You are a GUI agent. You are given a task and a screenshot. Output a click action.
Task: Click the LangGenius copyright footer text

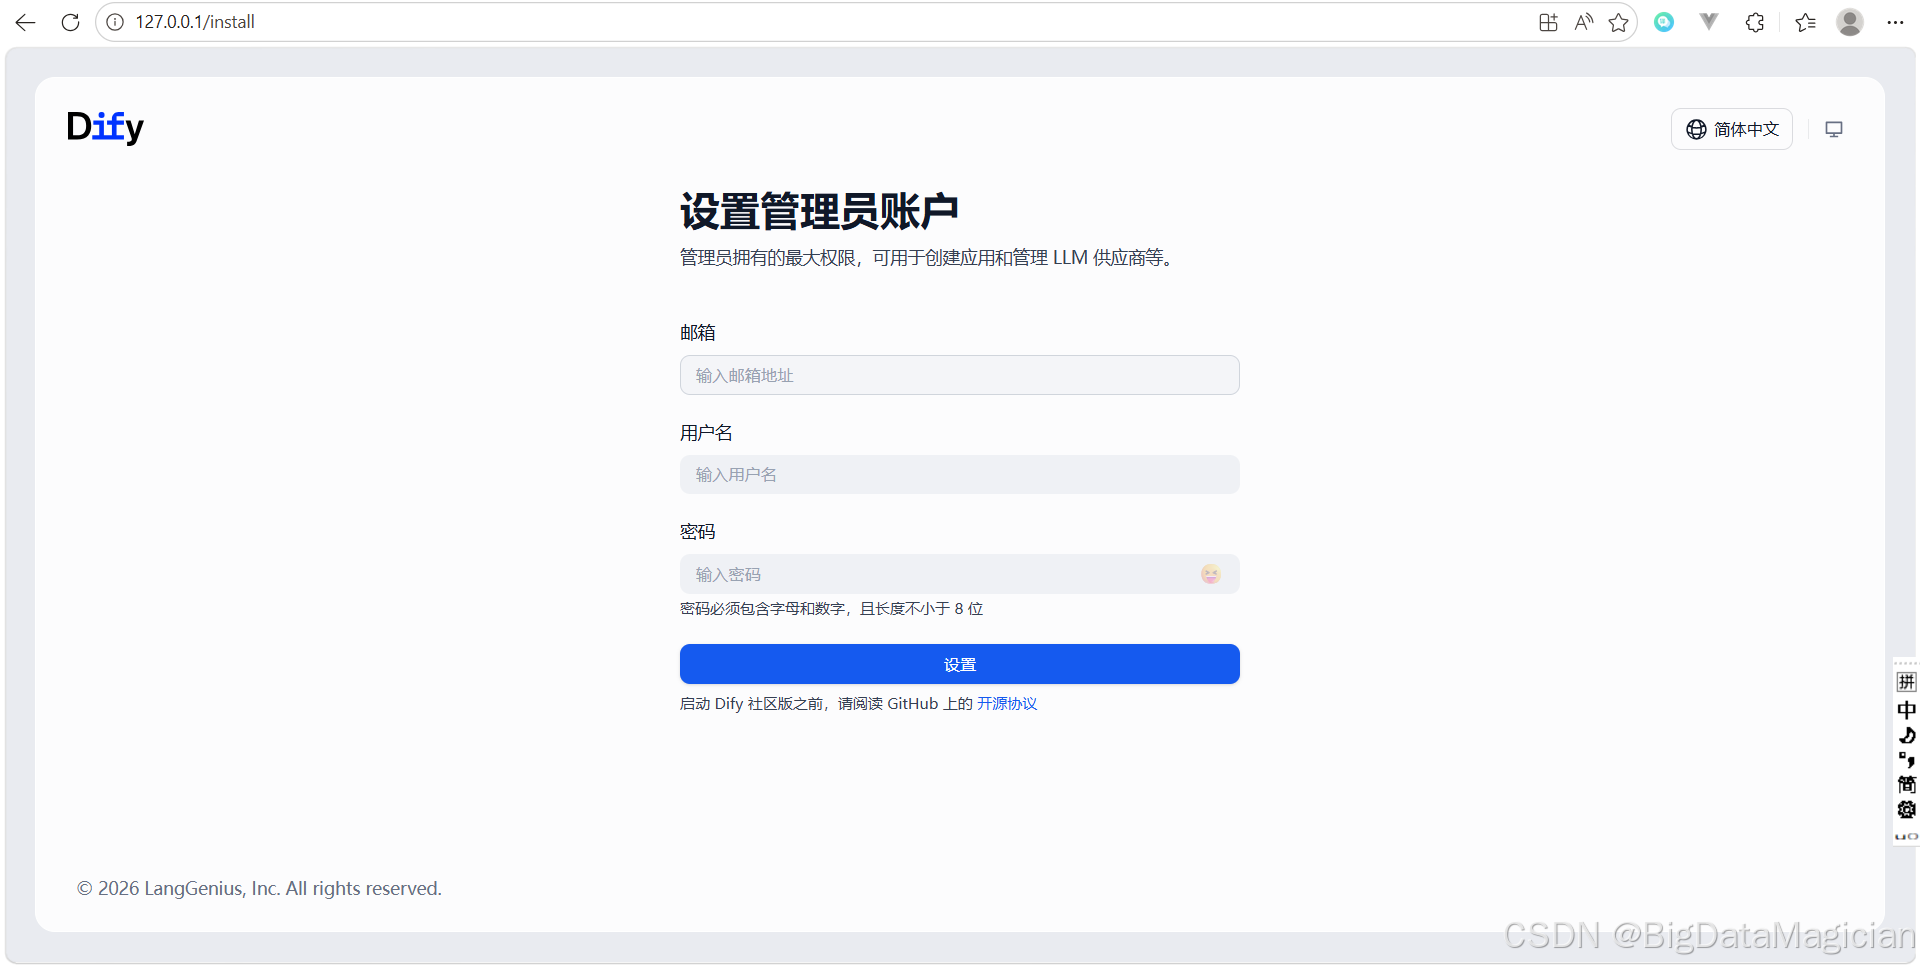pos(259,888)
